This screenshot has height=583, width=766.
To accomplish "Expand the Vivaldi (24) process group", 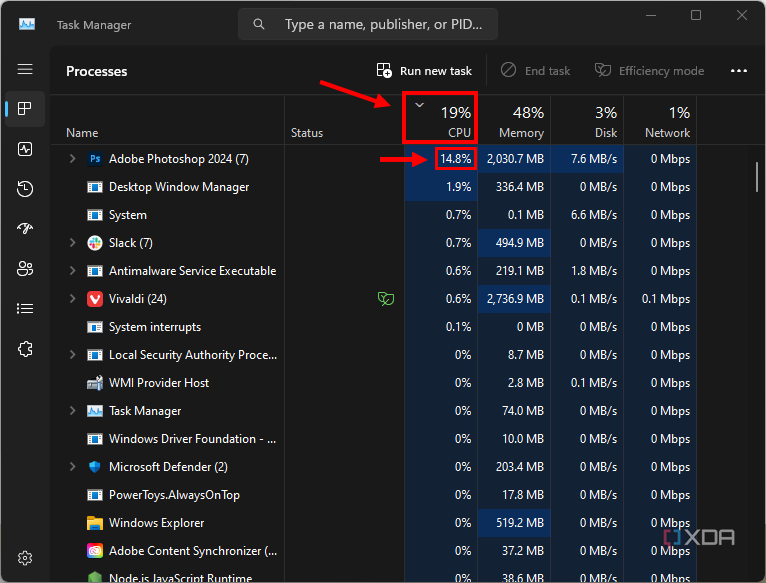I will (x=72, y=299).
